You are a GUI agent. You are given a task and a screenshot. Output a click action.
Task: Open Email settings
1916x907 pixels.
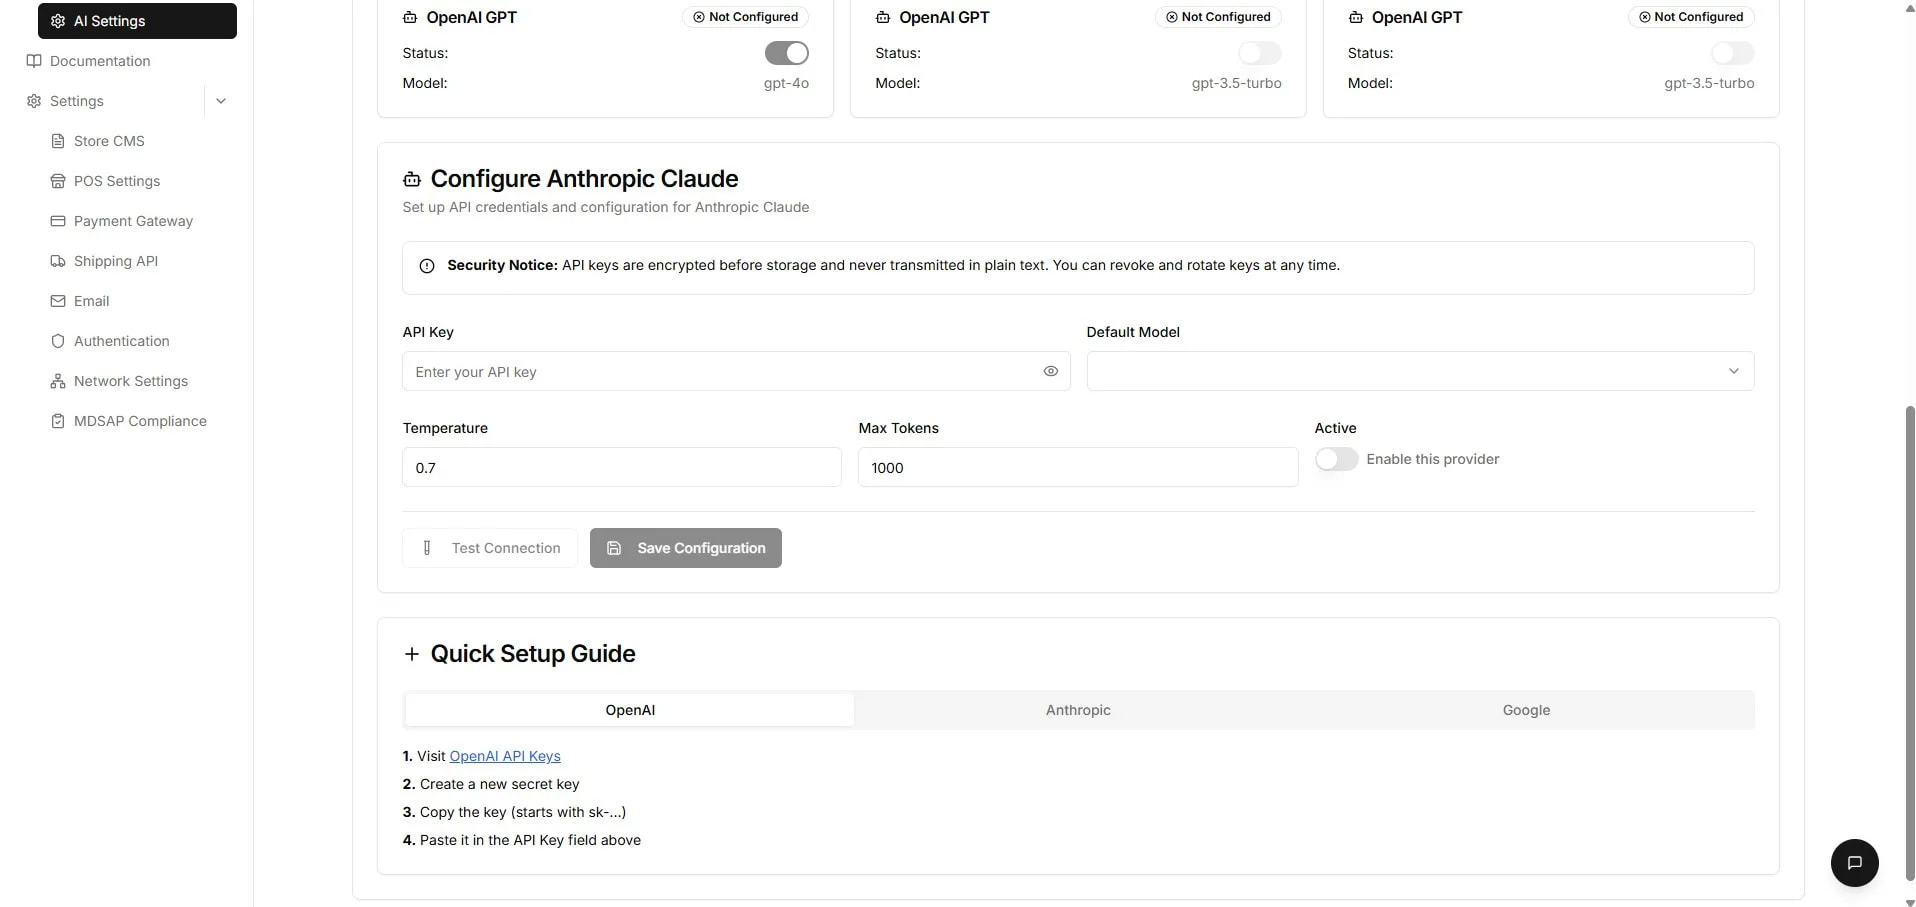pyautogui.click(x=91, y=301)
